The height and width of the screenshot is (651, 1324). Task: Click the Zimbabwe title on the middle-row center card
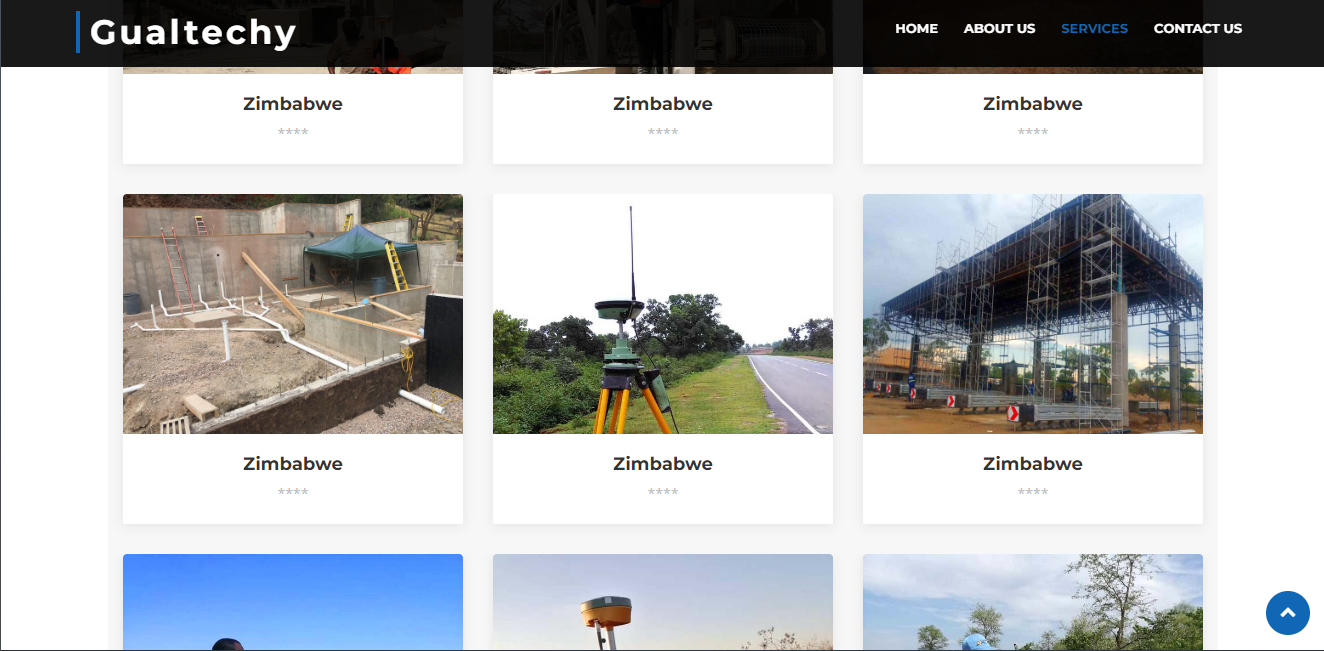[663, 463]
